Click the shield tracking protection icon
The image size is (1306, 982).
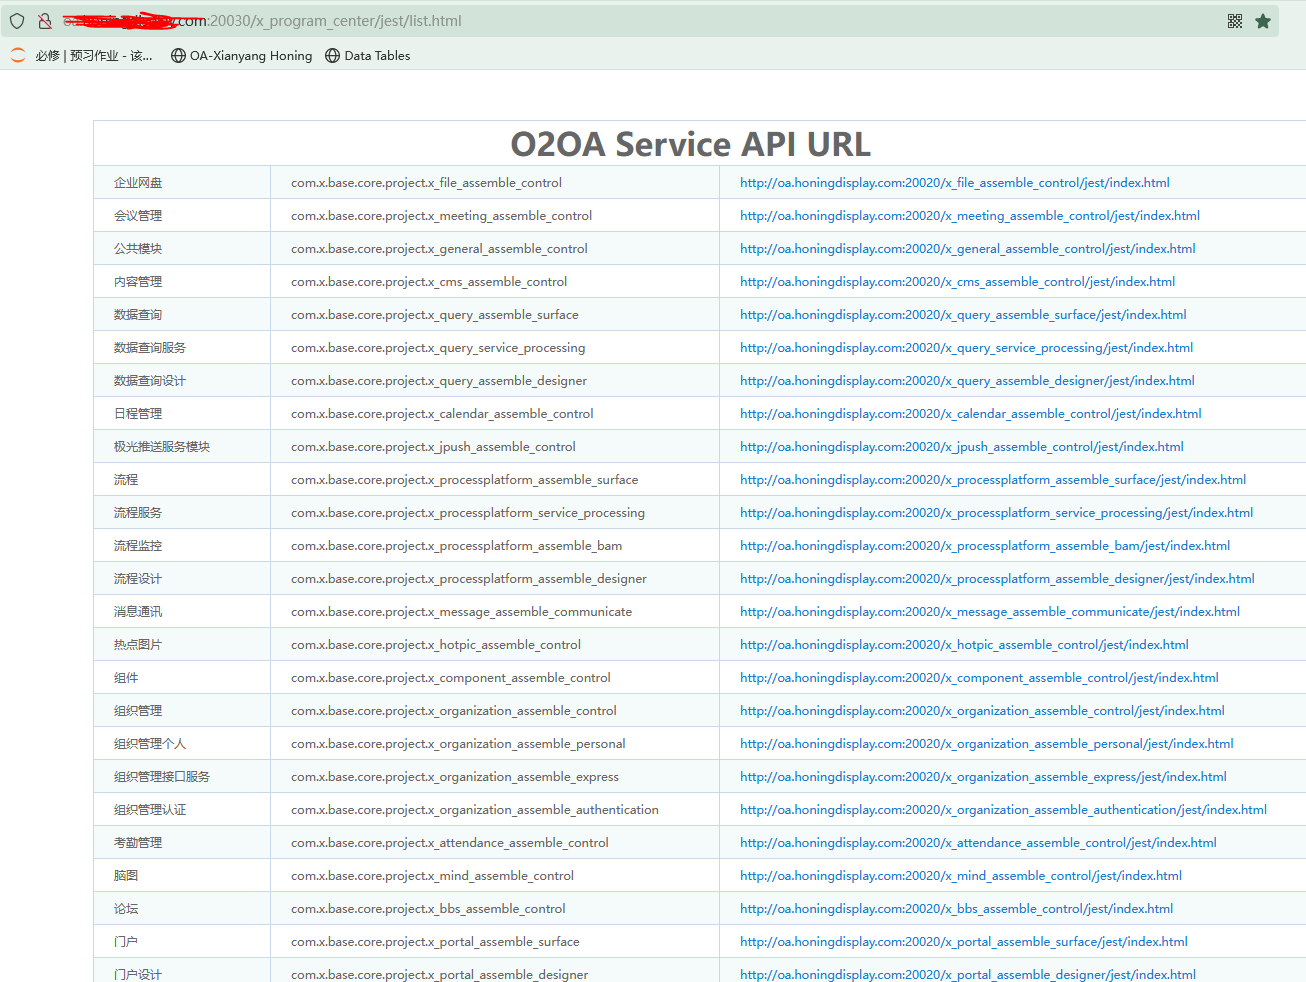17,21
